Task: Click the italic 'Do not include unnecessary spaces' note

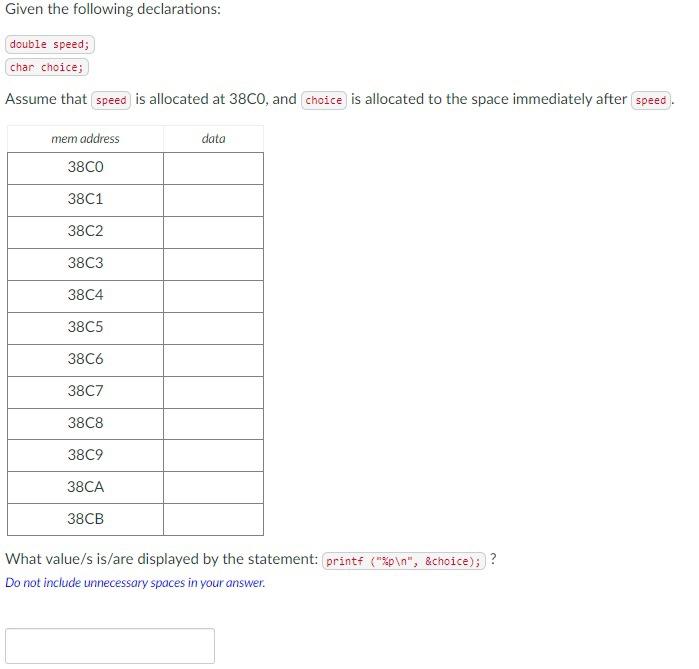Action: pyautogui.click(x=135, y=583)
